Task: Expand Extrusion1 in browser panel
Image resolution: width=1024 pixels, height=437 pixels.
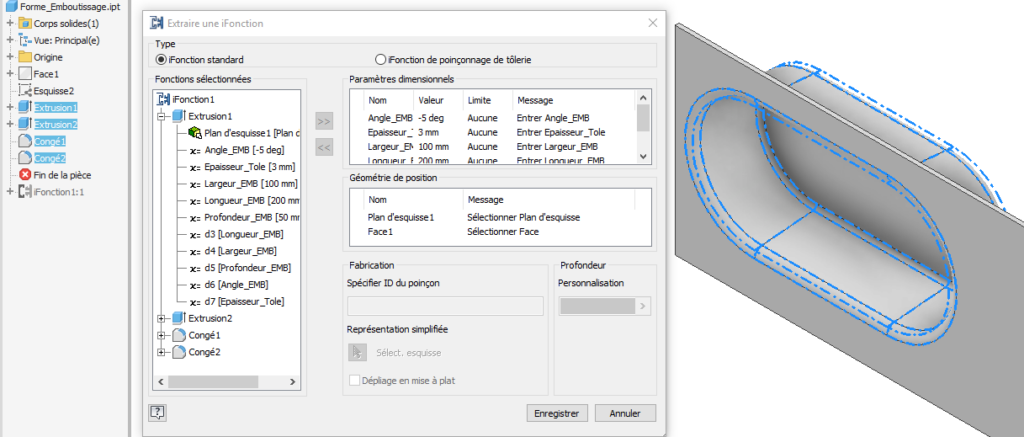Action: [10, 107]
